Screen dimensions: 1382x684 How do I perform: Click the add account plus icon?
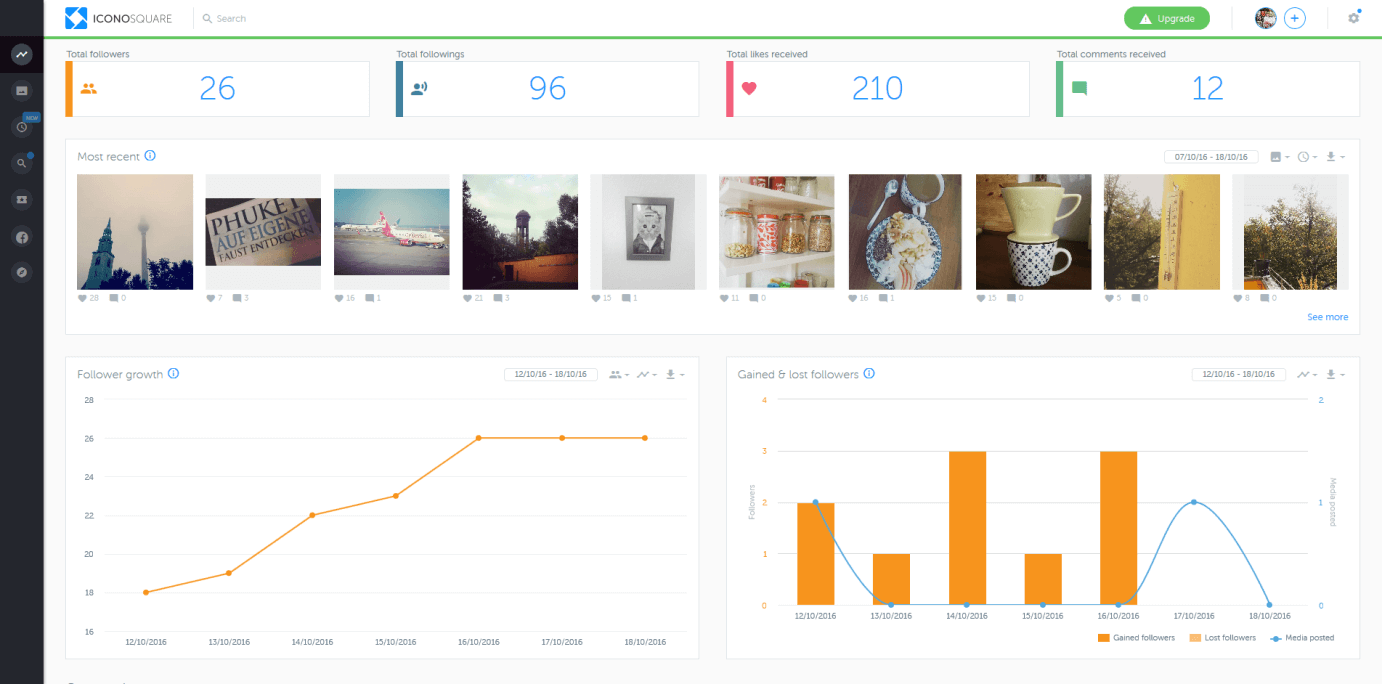1295,18
